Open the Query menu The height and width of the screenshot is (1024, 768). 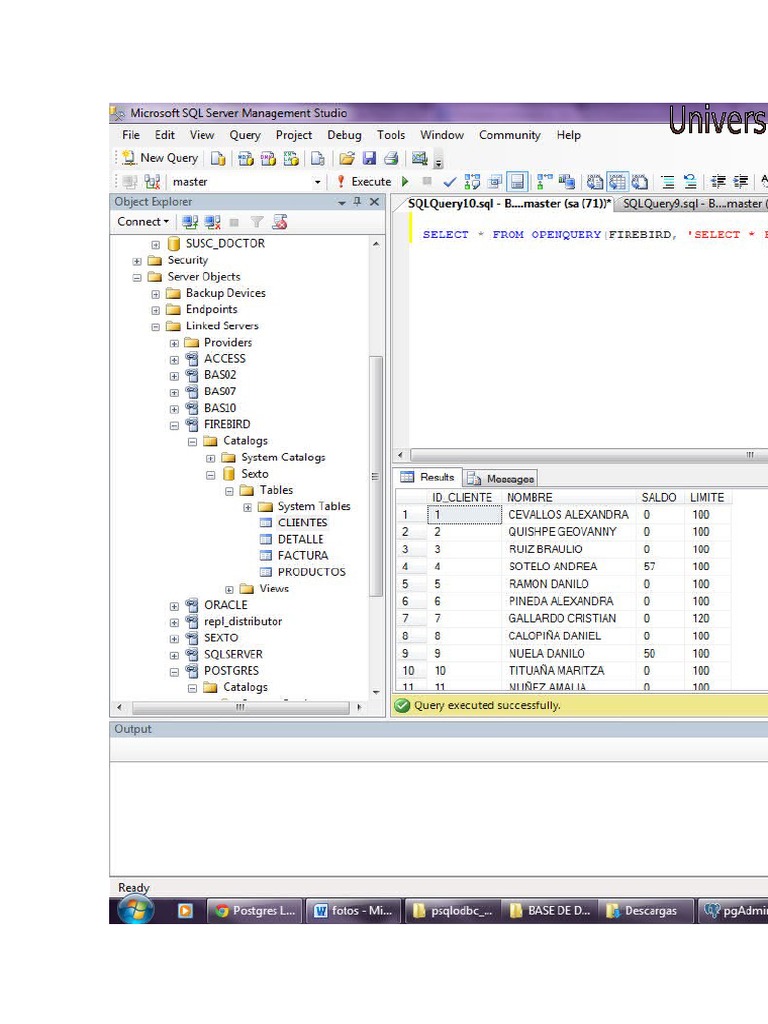point(245,135)
